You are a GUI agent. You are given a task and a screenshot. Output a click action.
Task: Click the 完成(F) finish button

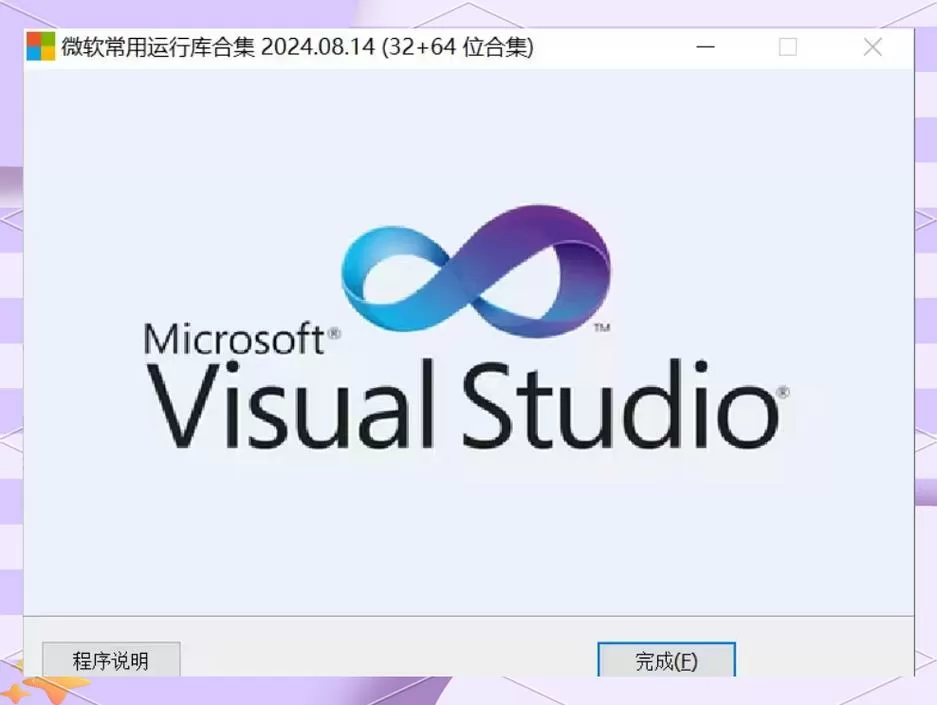pyautogui.click(x=666, y=660)
